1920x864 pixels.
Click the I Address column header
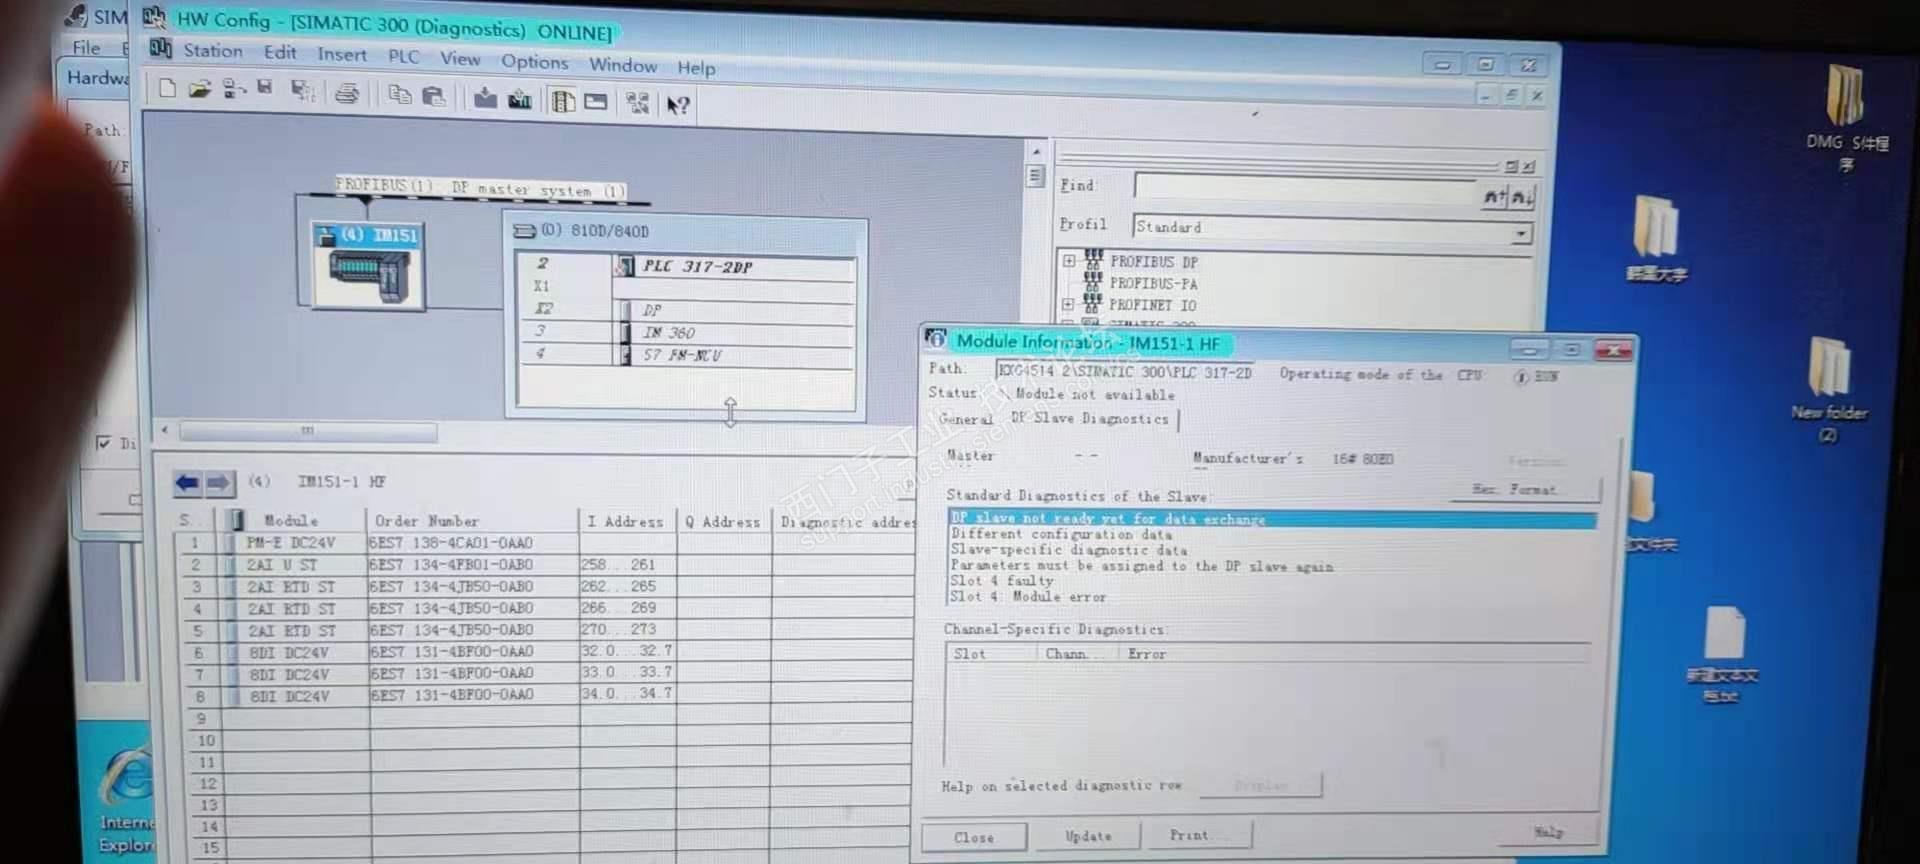(626, 521)
